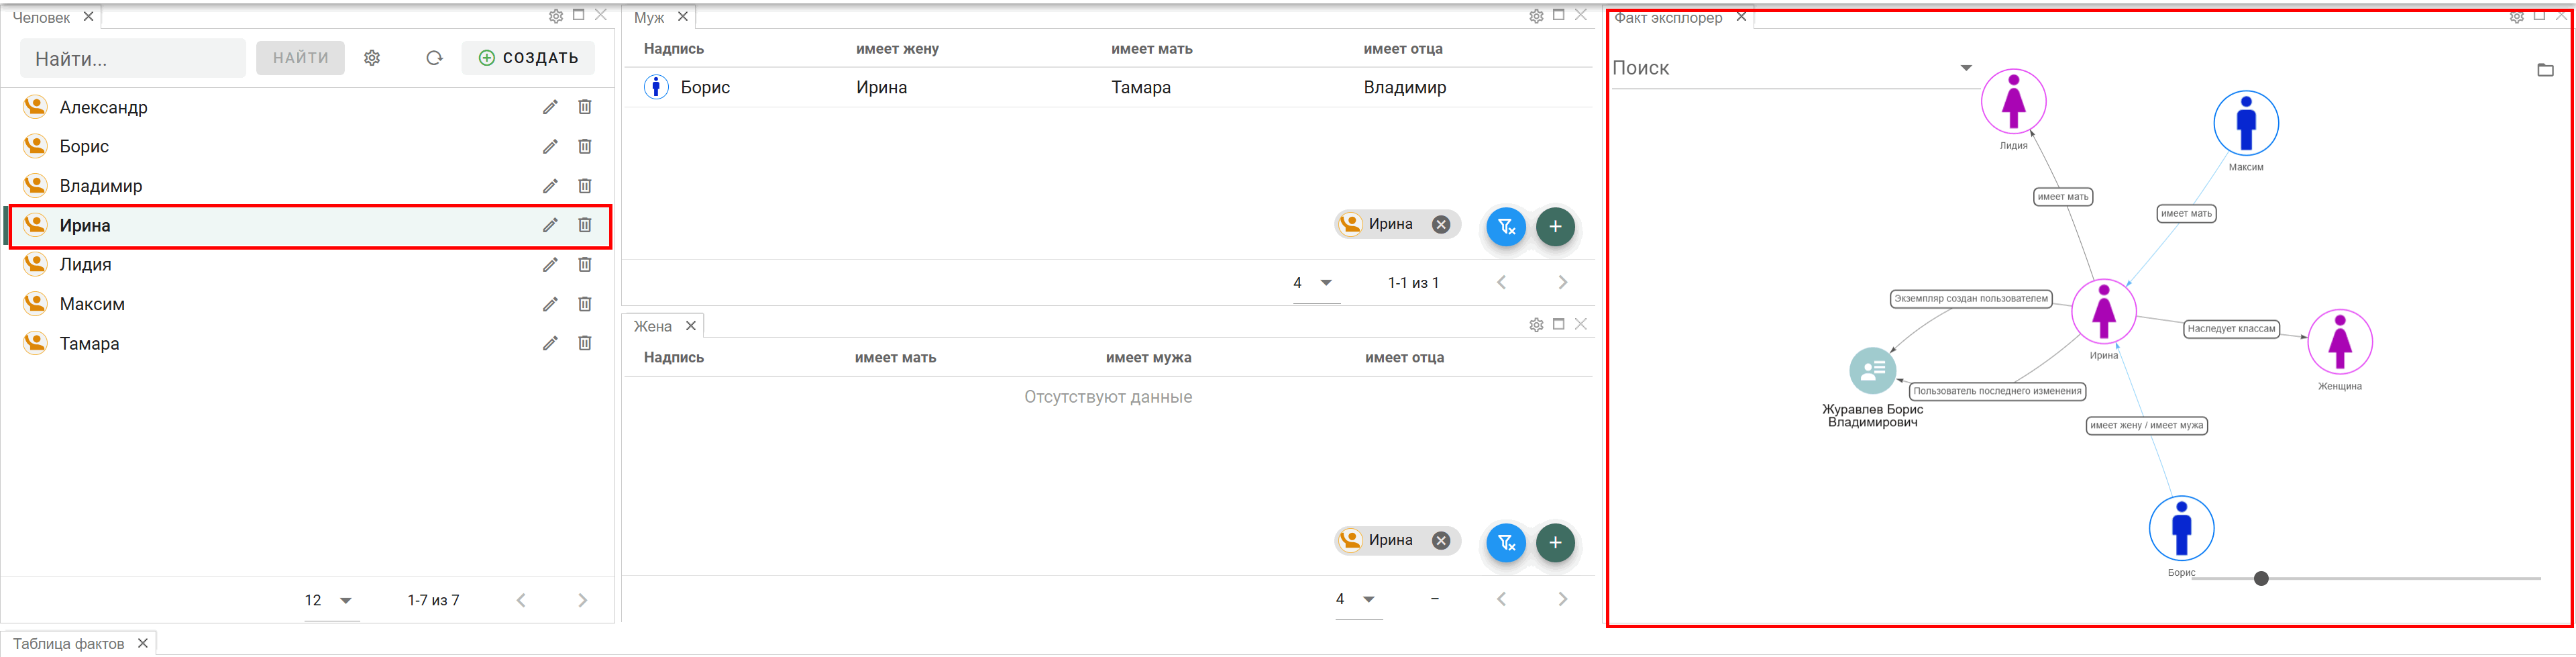The height and width of the screenshot is (657, 2576).
Task: Go to next page in Муж panel
Action: [1563, 283]
